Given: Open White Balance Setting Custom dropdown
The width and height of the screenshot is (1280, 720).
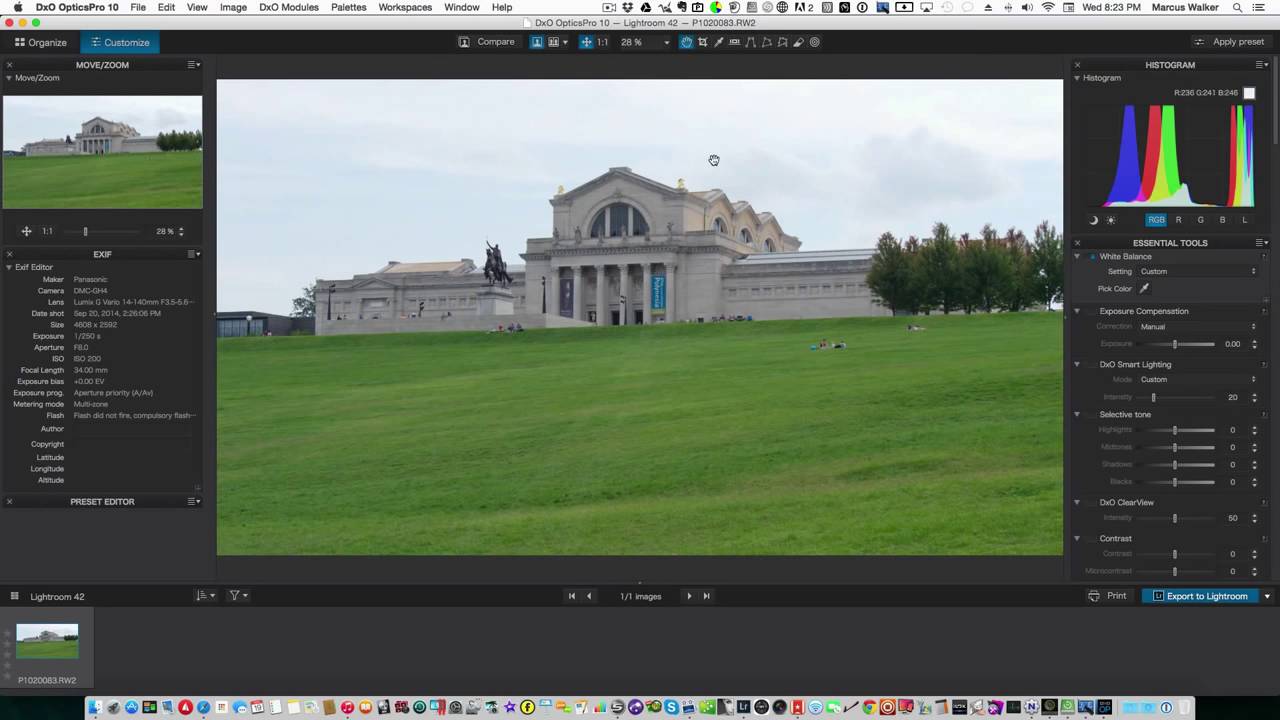Looking at the screenshot, I should coord(1197,272).
